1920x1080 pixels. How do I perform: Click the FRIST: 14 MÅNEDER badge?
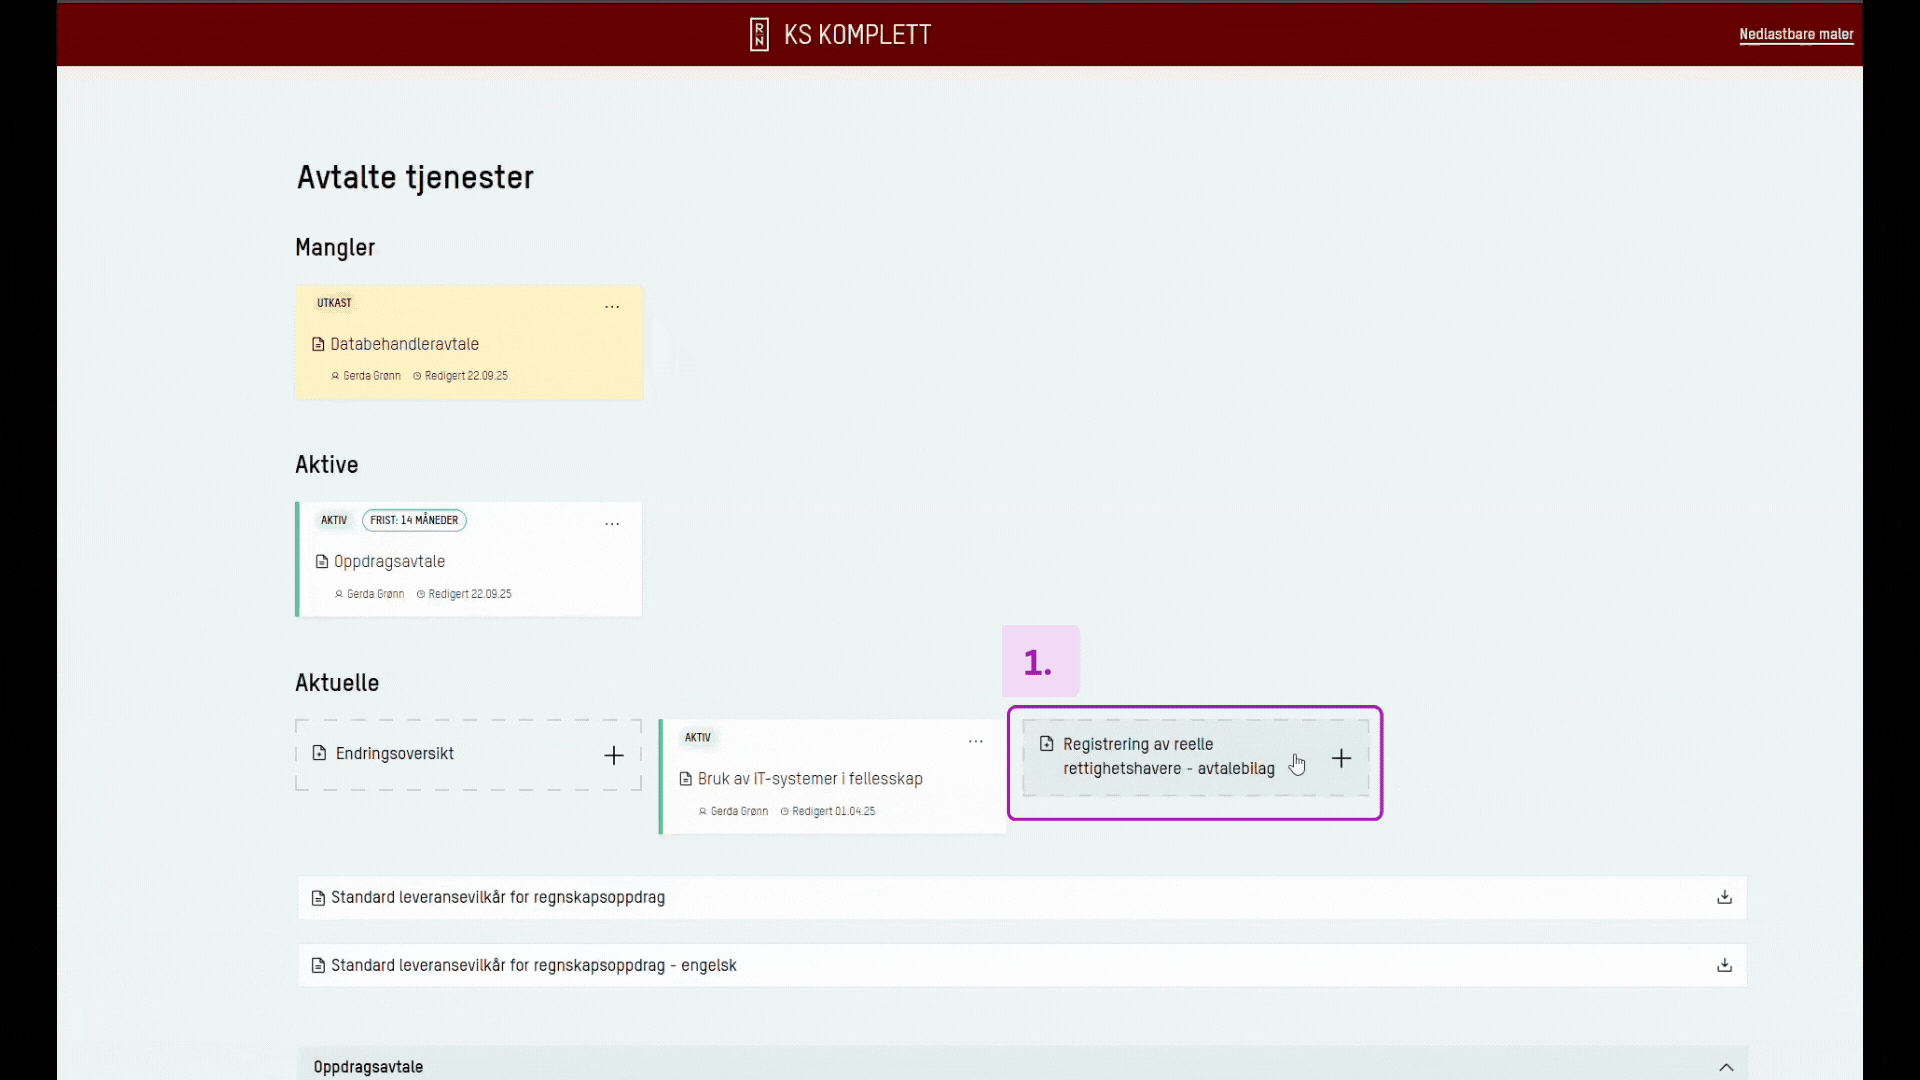click(x=414, y=520)
